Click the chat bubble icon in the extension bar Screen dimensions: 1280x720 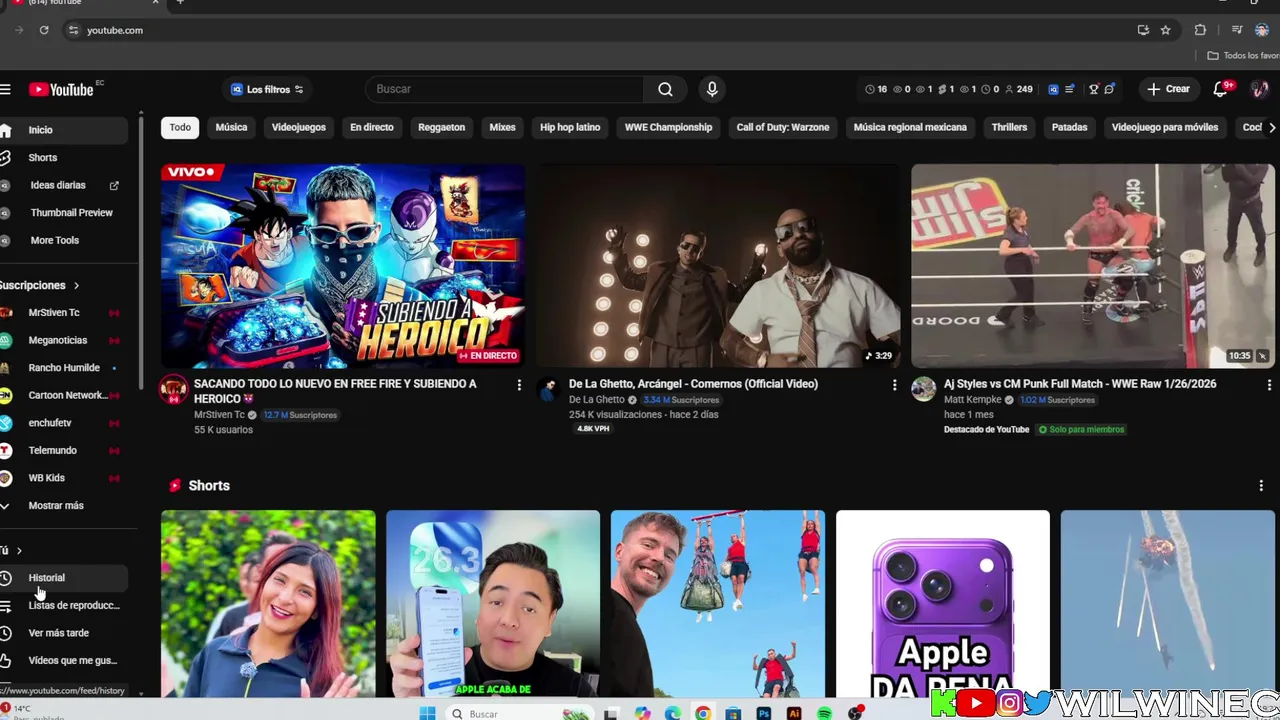[x=1109, y=89]
